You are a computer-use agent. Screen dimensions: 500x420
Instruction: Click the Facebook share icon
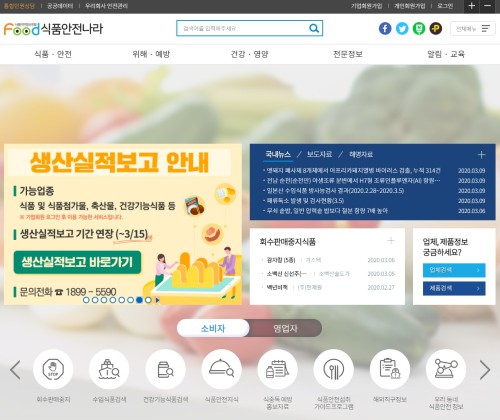point(385,28)
